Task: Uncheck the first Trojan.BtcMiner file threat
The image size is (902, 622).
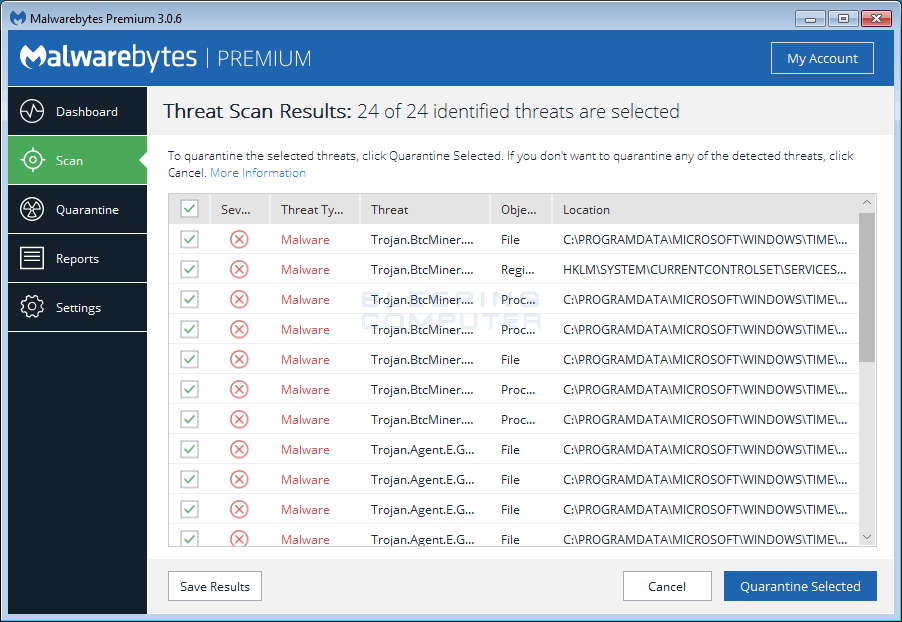Action: click(x=189, y=239)
